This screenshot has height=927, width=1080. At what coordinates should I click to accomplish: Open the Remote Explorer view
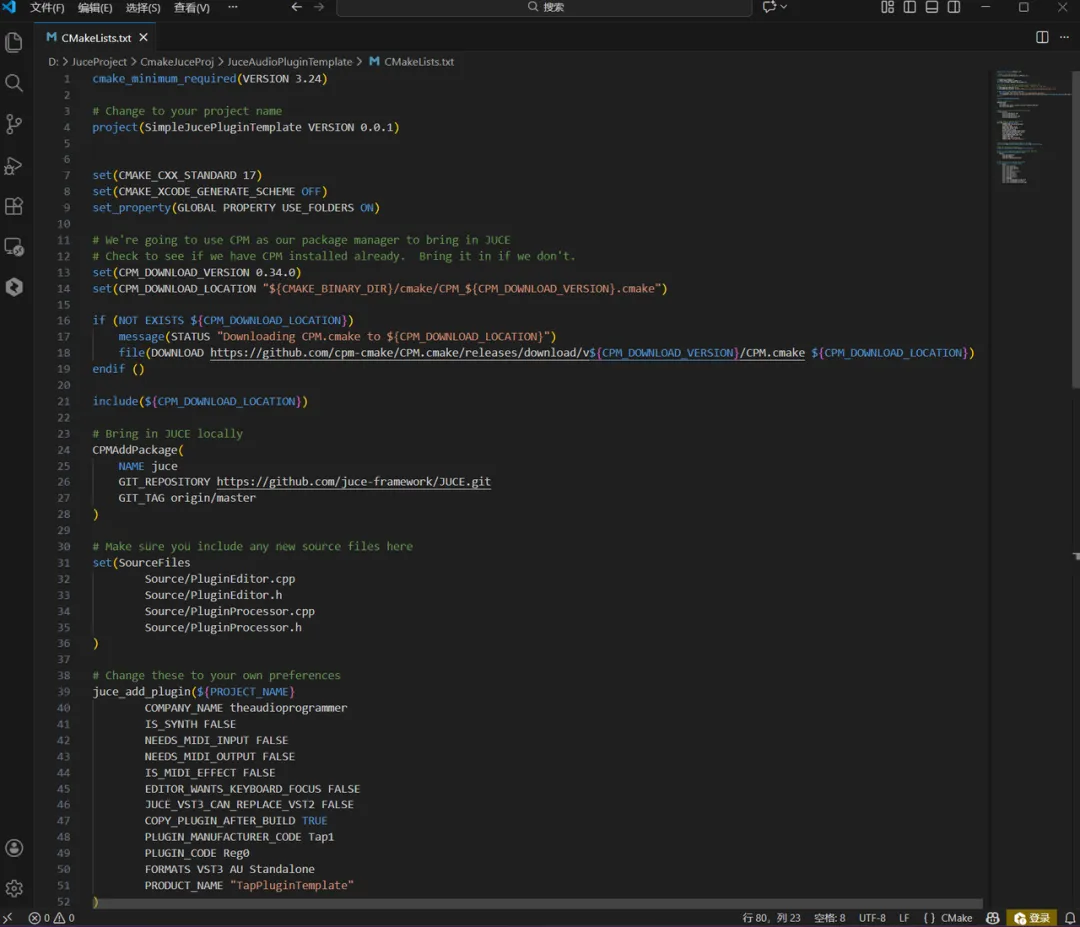[x=14, y=246]
